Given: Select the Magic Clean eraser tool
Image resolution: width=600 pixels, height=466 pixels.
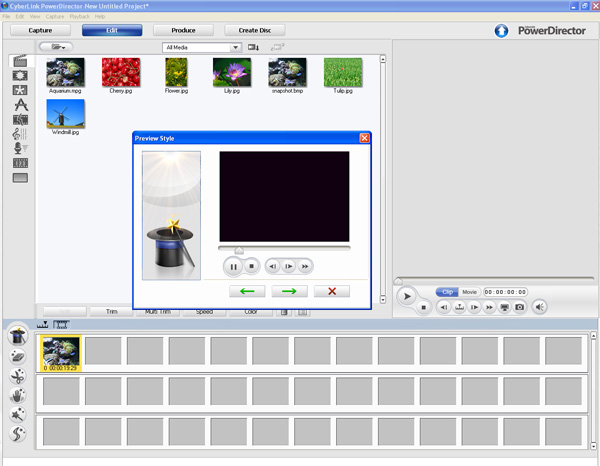Looking at the screenshot, I should (18, 357).
